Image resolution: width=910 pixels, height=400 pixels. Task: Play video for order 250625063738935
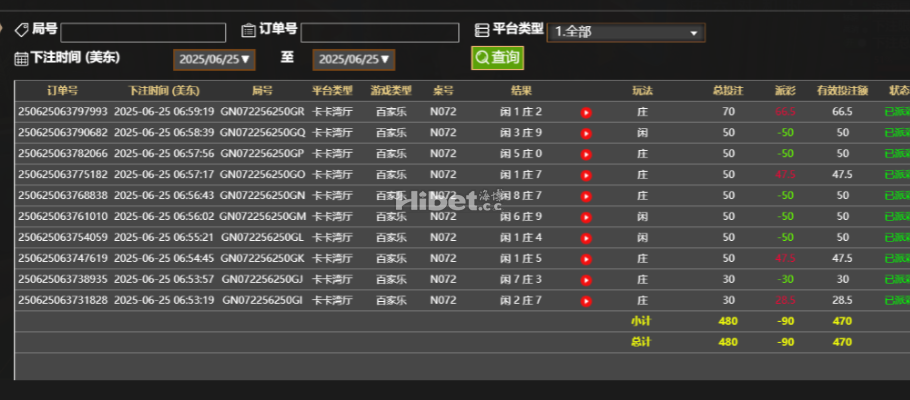point(586,280)
